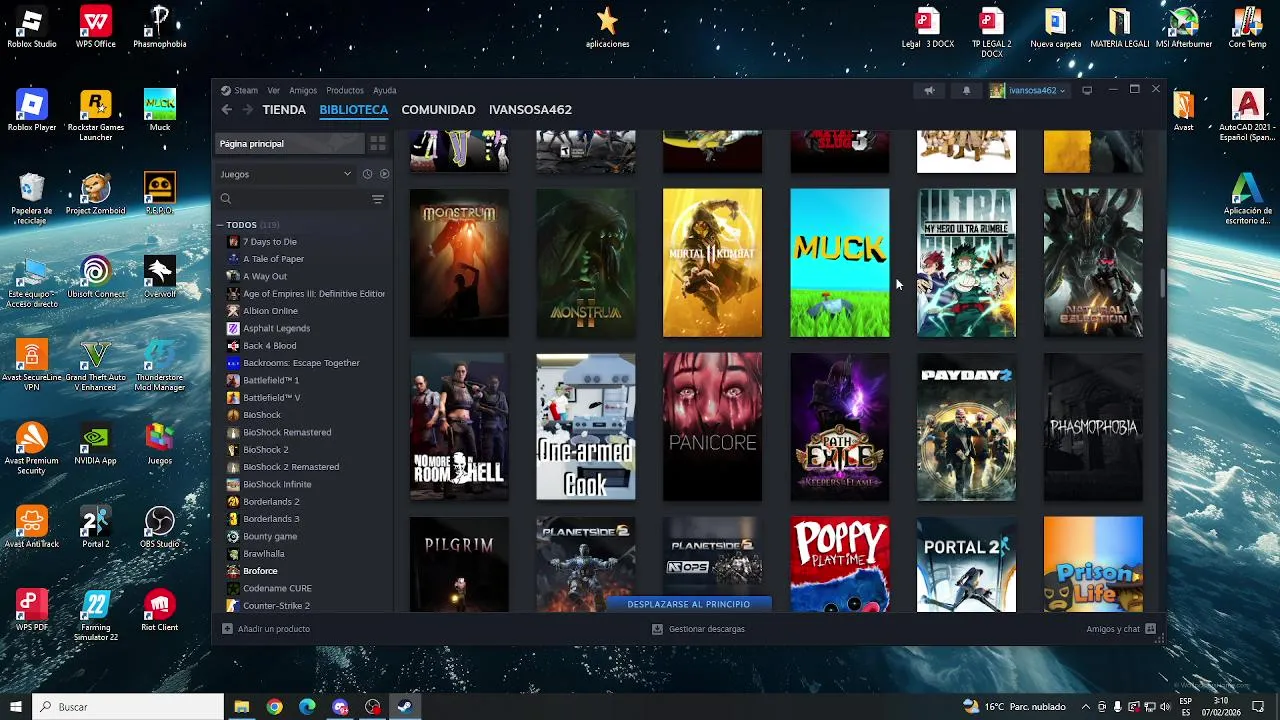1280x720 pixels.
Task: Click the Gestionar descargas download icon
Action: coord(657,629)
